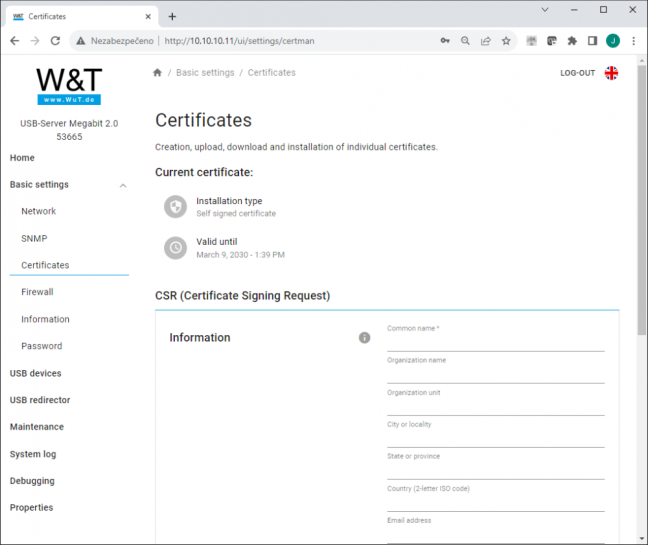Click the page vertical scrollbar thumb
The height and width of the screenshot is (545, 648).
tap(641, 199)
